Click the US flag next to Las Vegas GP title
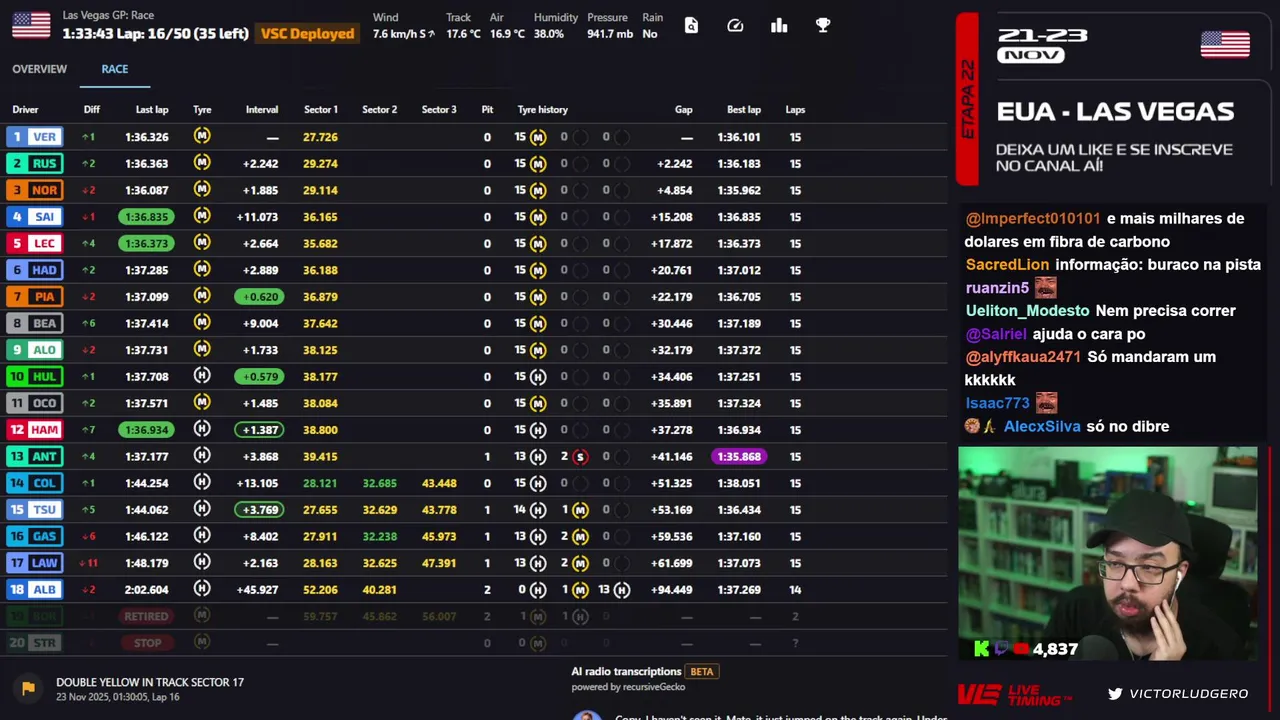 (x=31, y=25)
